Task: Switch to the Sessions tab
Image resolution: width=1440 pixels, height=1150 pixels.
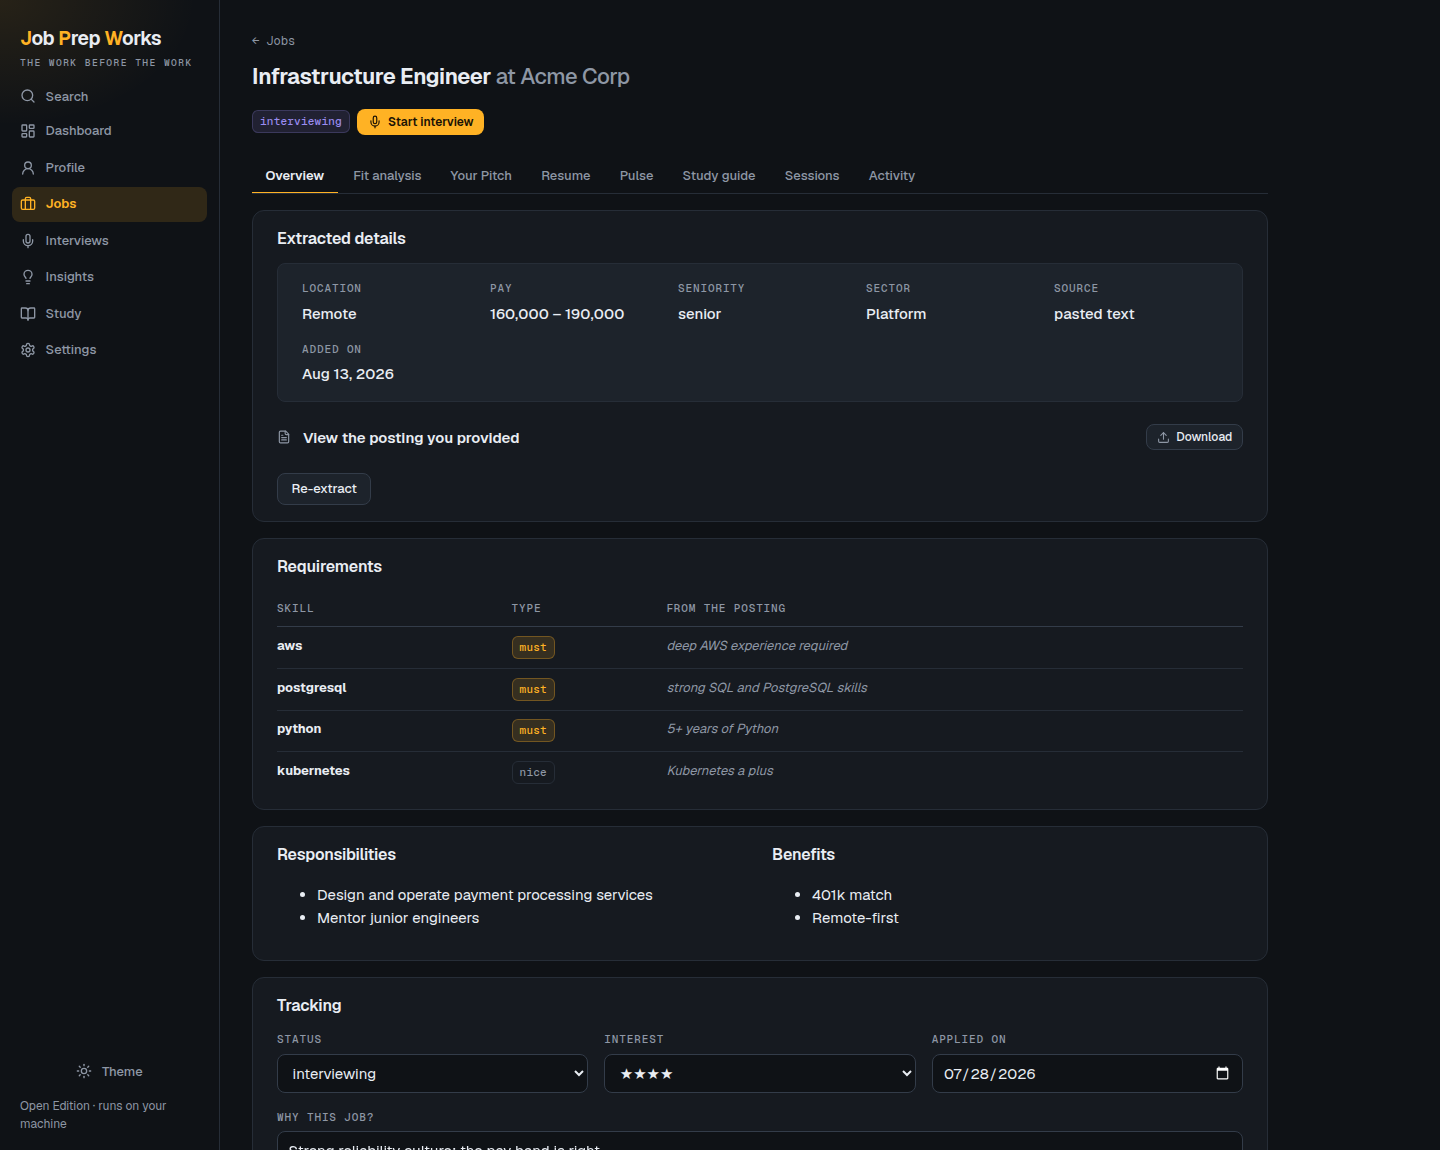Action: coord(812,176)
